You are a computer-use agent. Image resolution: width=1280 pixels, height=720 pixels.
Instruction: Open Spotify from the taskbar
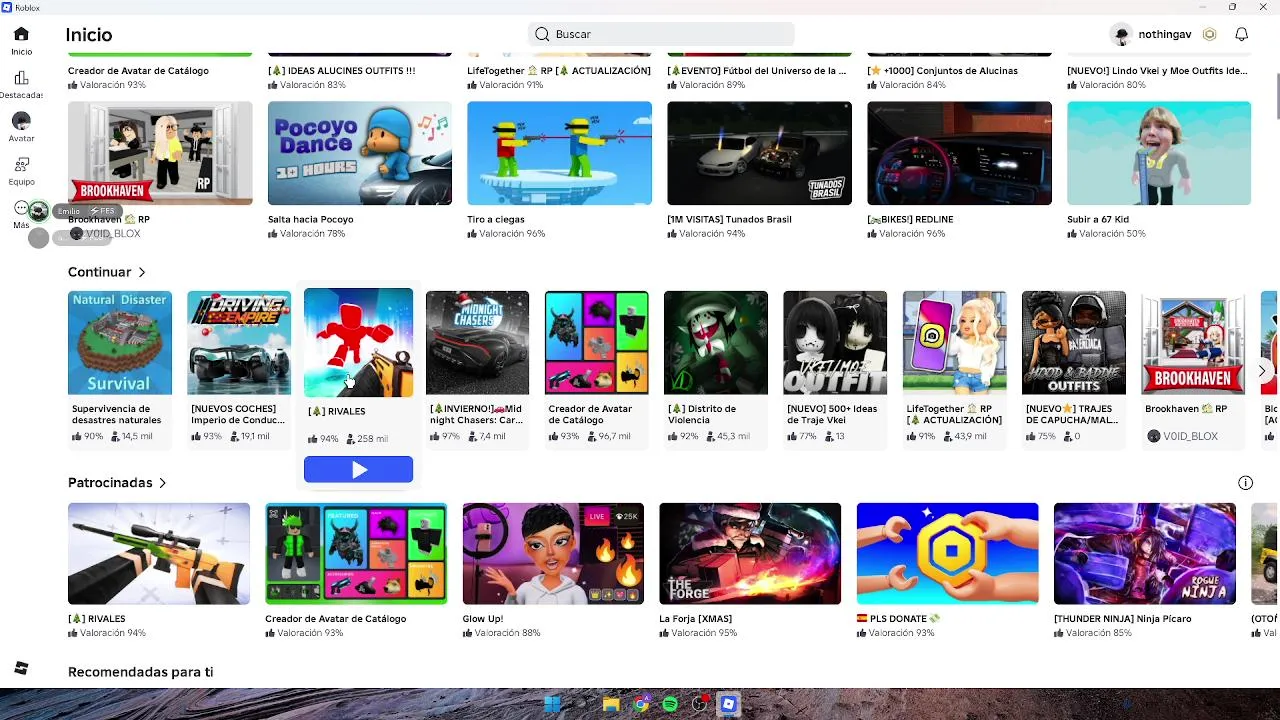[x=670, y=704]
